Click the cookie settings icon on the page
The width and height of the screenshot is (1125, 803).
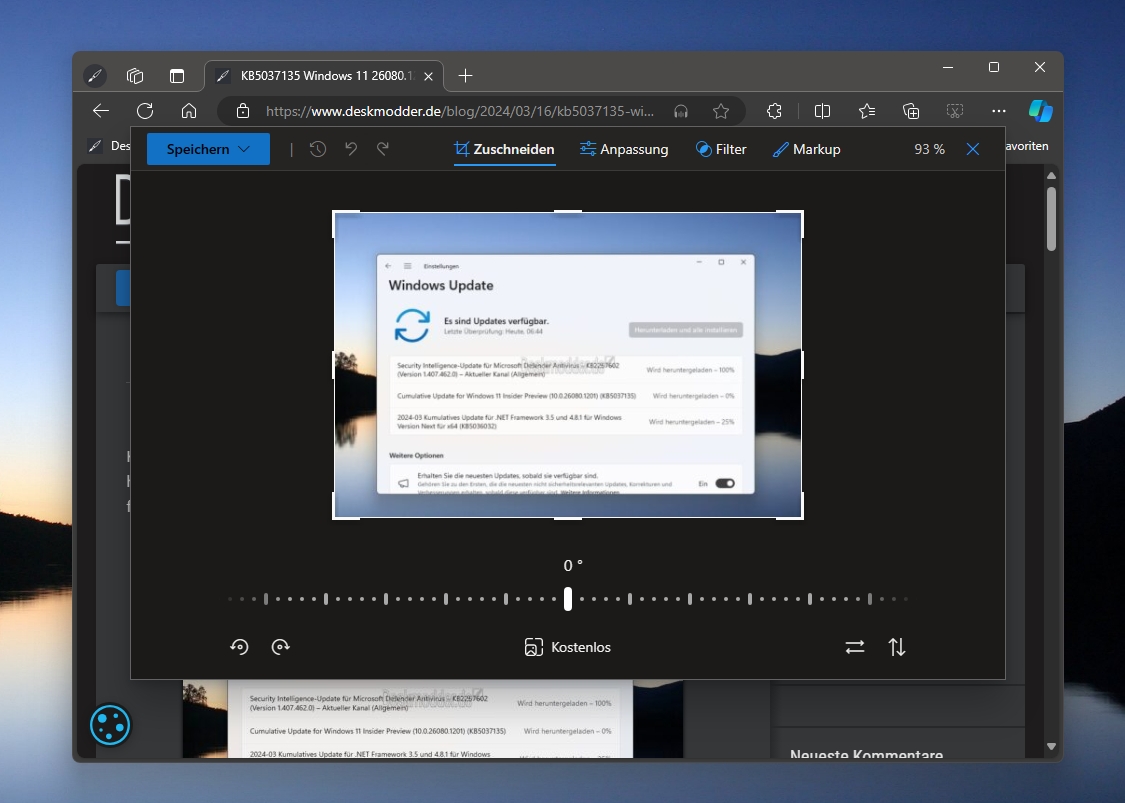[110, 725]
